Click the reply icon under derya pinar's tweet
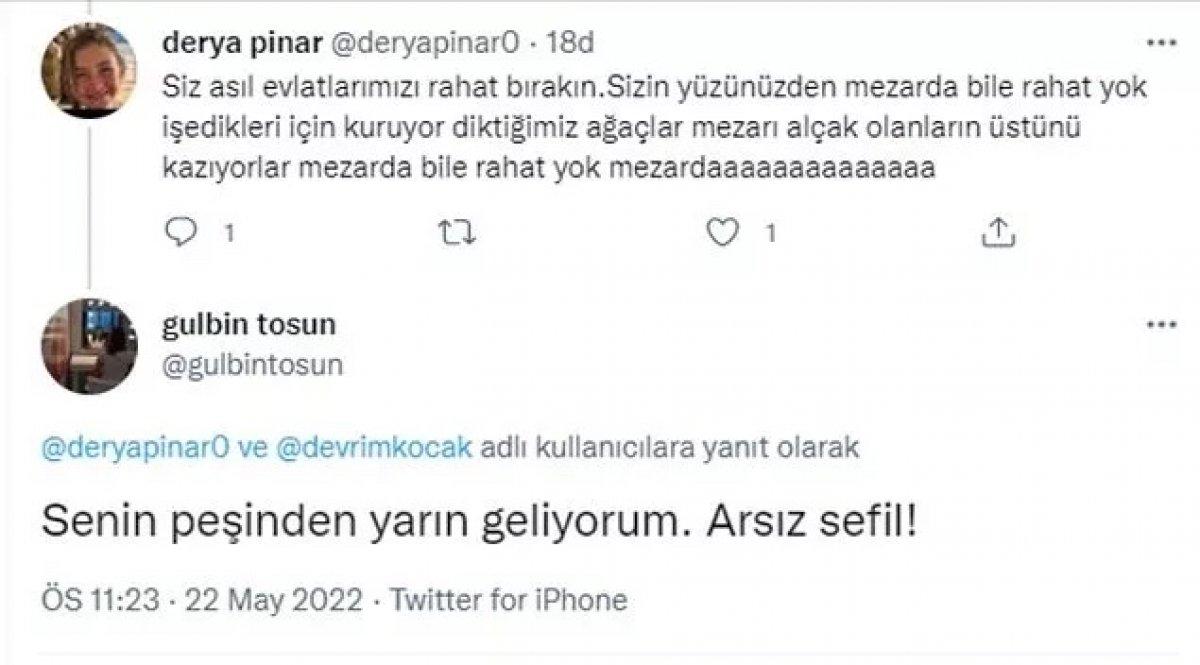Screen dimensions: 1200x665 pyautogui.click(x=181, y=231)
